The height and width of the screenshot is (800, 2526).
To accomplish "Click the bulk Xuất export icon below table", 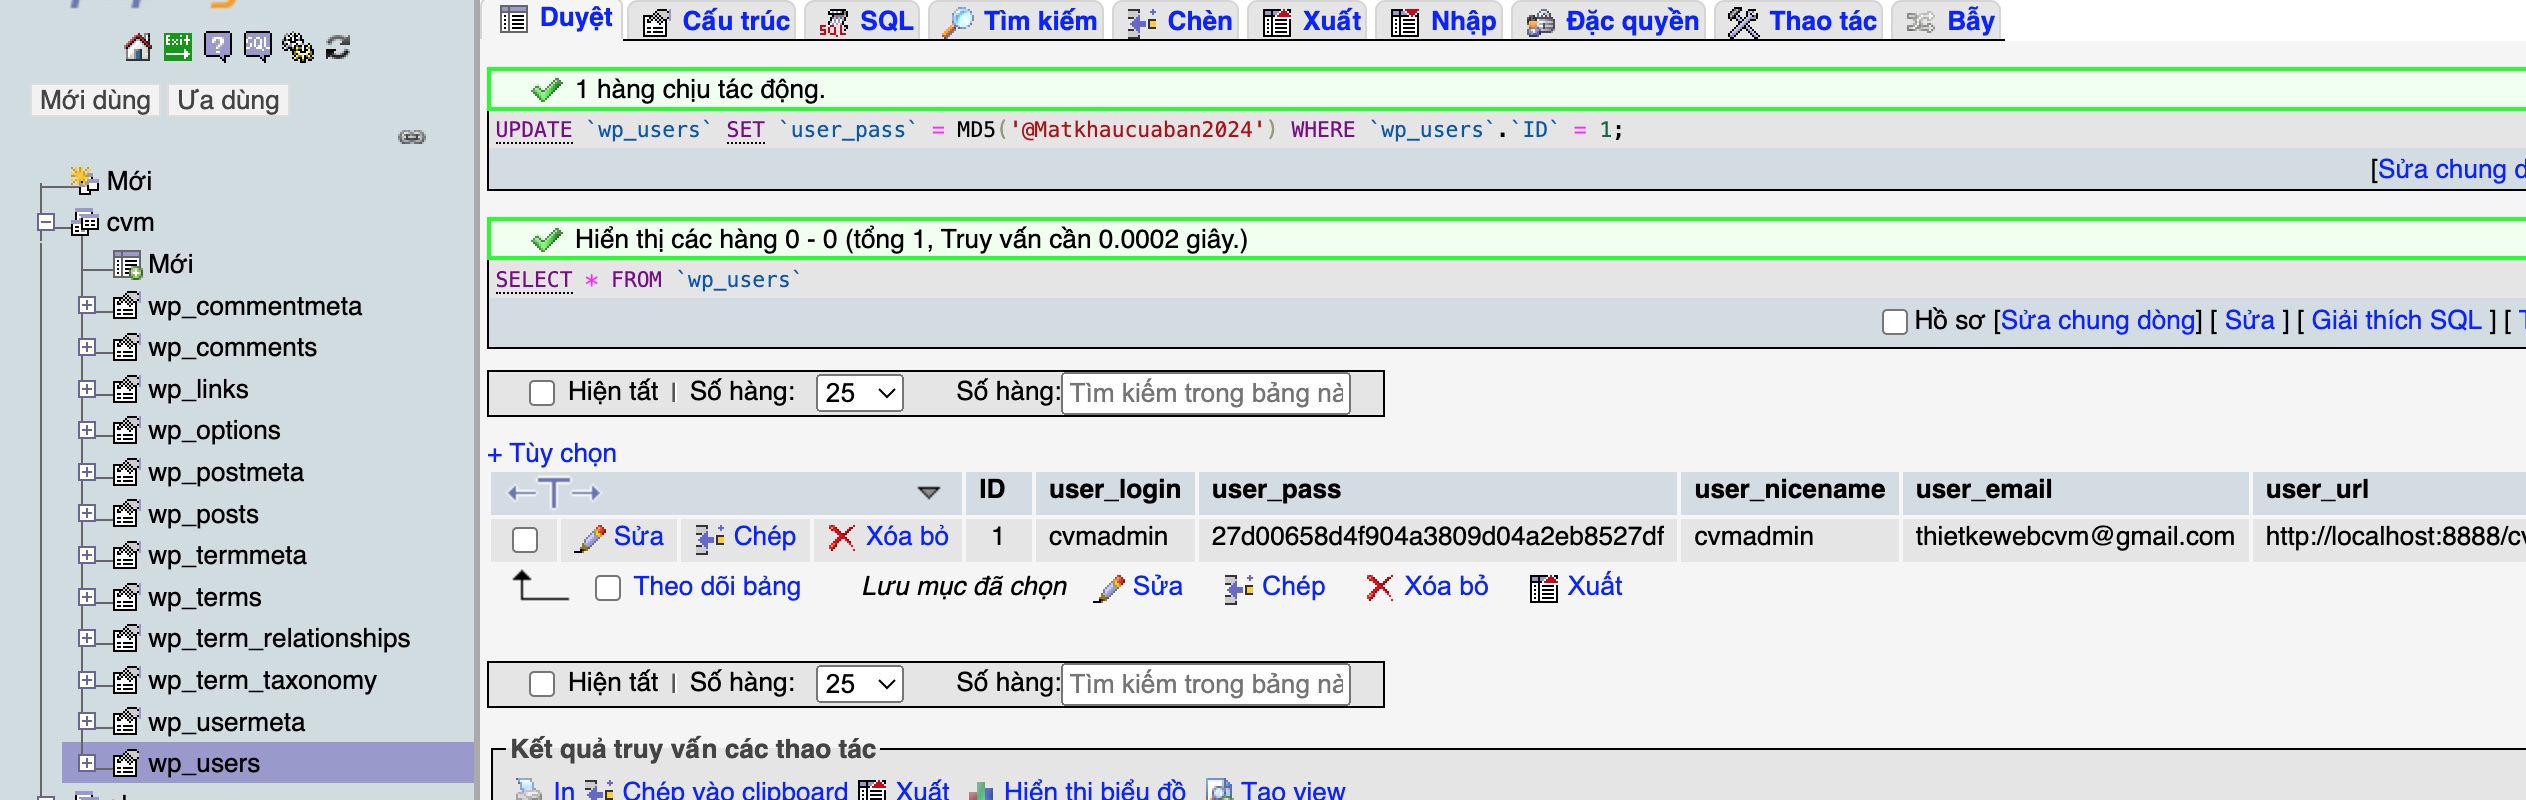I will click(x=1544, y=588).
